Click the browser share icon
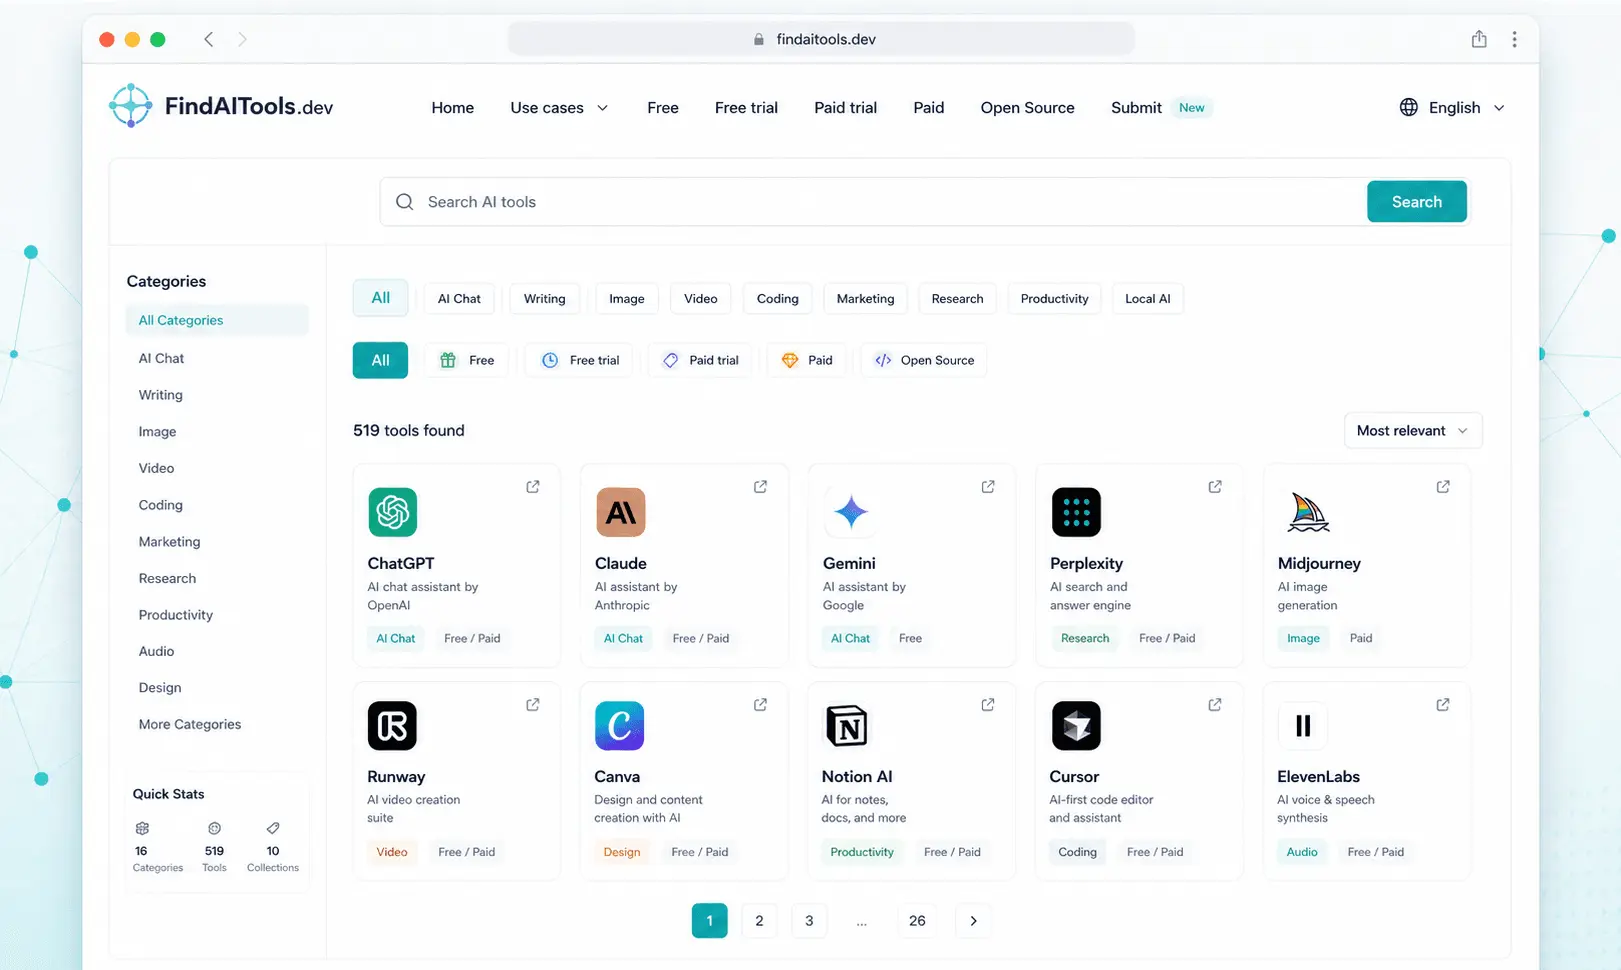The width and height of the screenshot is (1621, 970). point(1479,39)
